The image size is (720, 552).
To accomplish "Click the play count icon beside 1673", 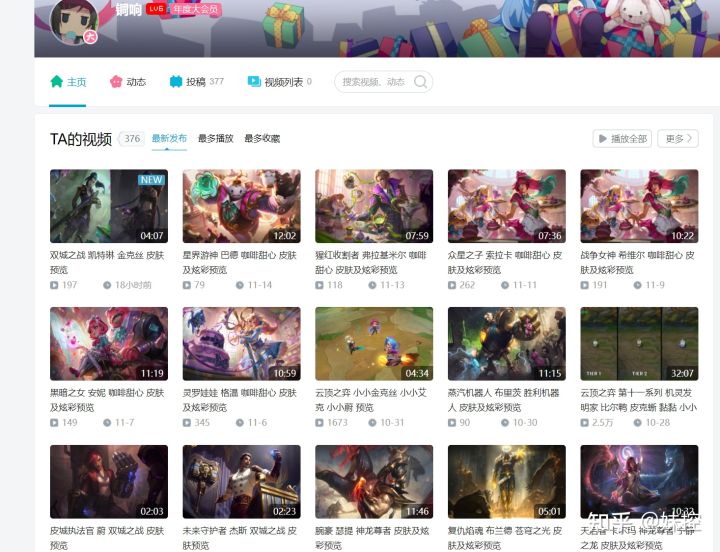I will coord(320,423).
